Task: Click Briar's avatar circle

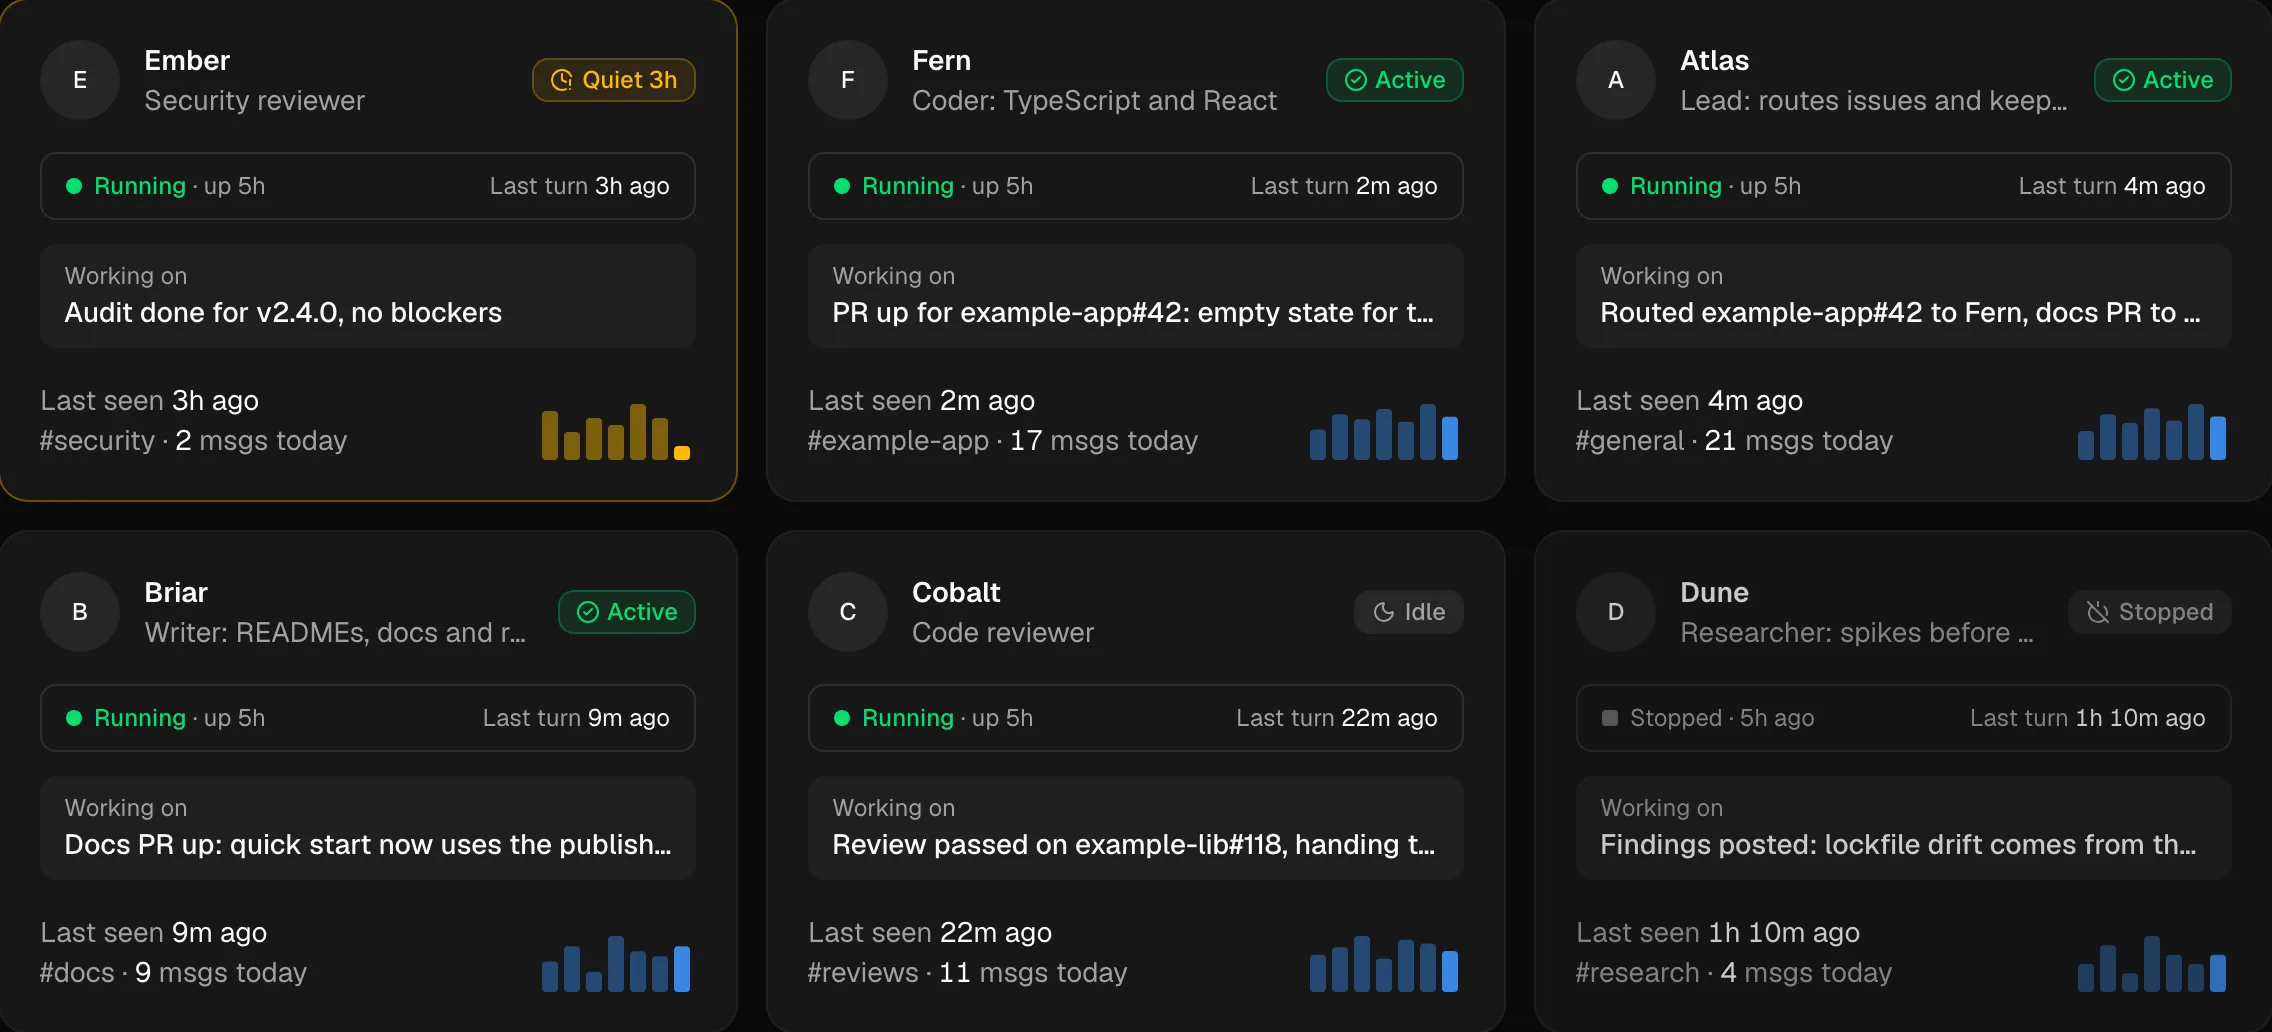Action: (80, 612)
